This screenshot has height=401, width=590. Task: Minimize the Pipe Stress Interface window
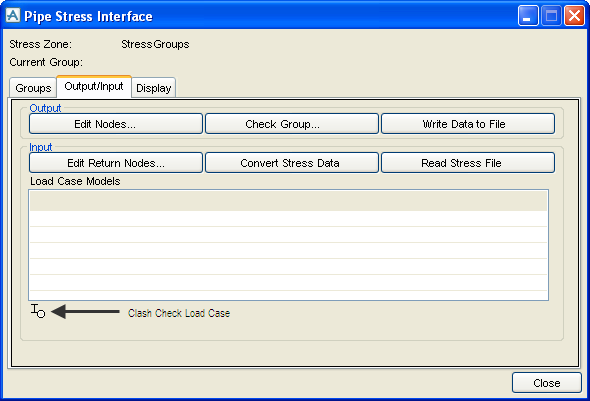[528, 16]
